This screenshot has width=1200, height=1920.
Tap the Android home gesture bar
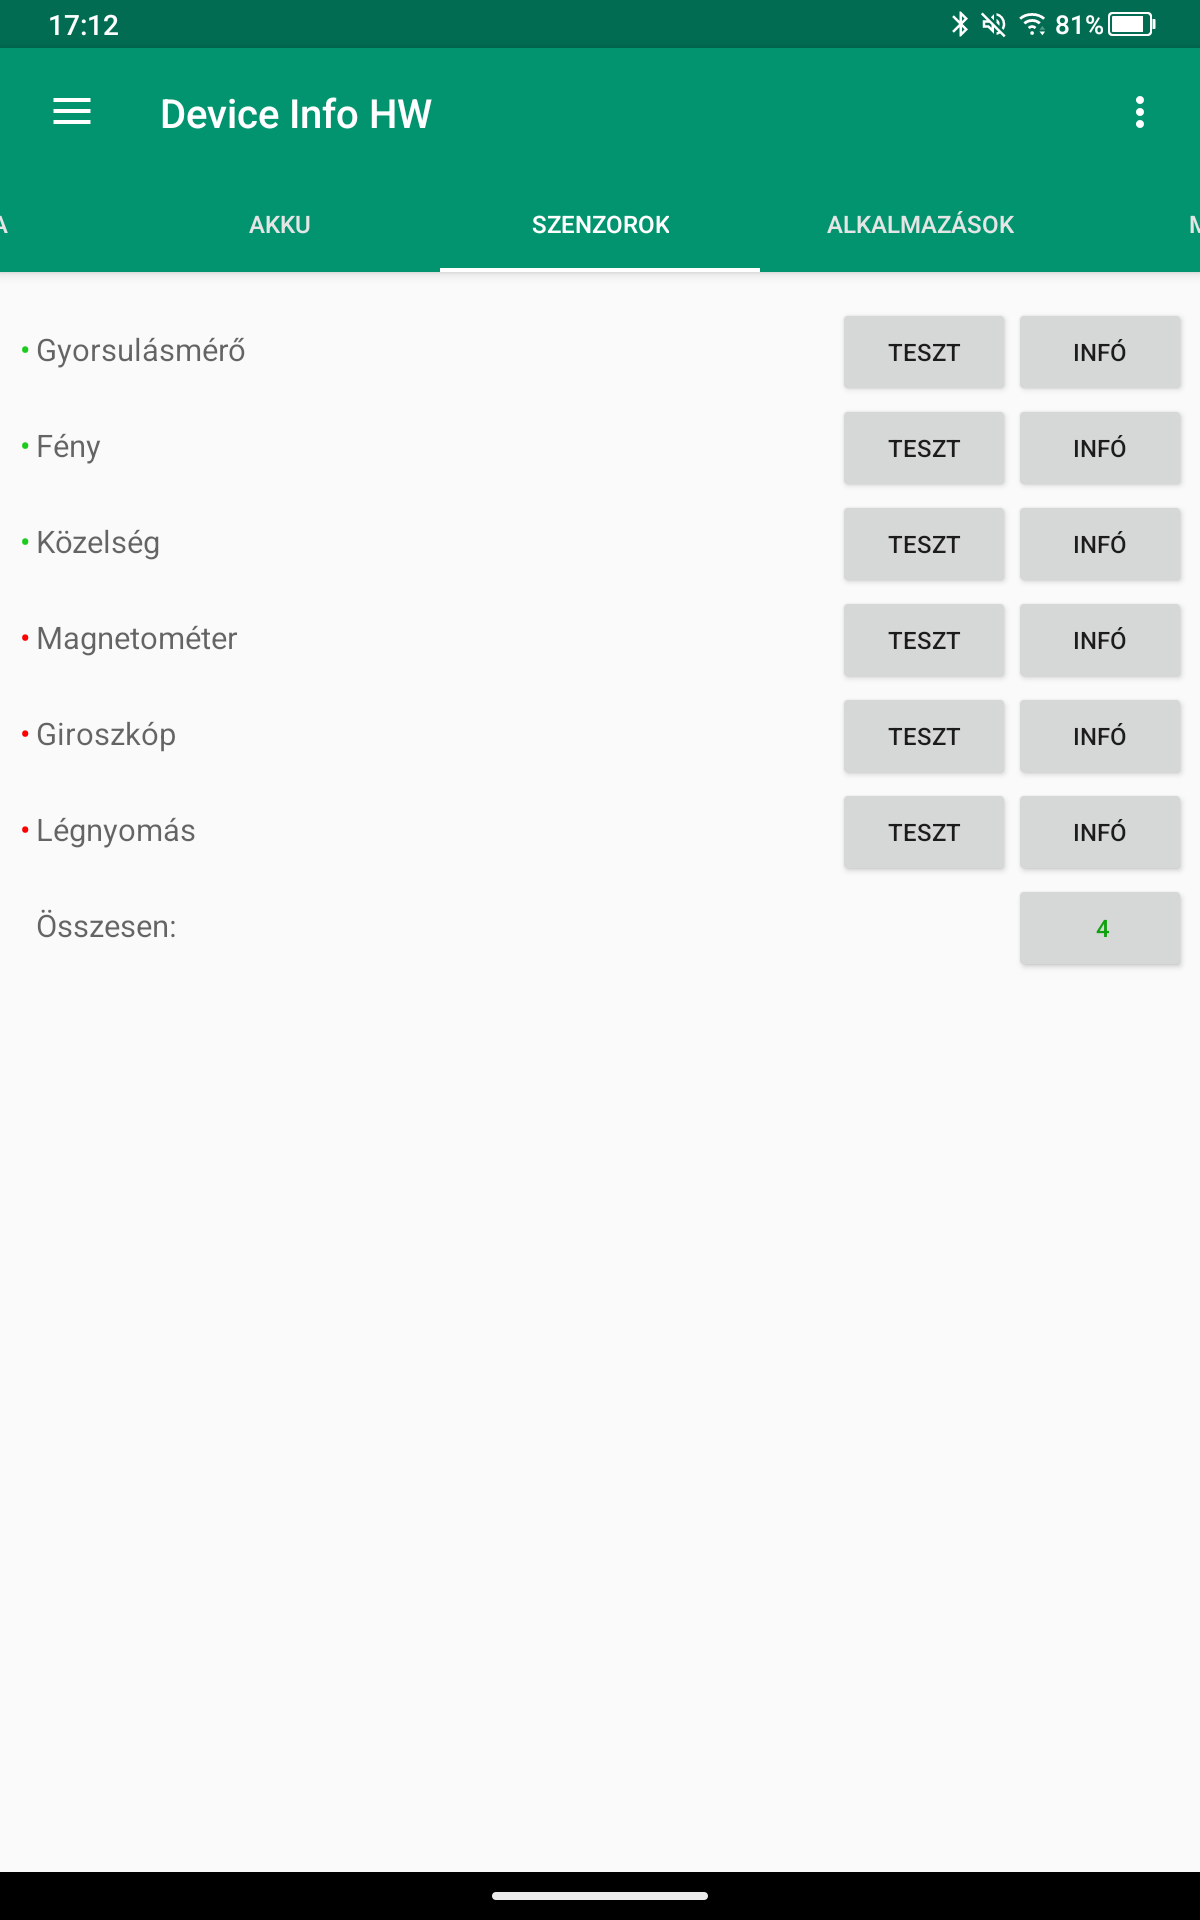pyautogui.click(x=600, y=1895)
